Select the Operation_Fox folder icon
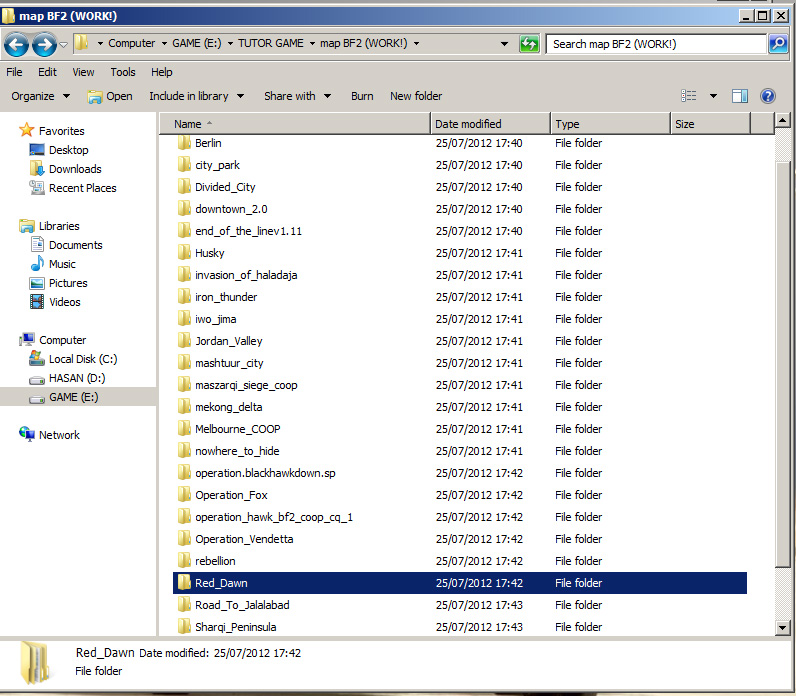This screenshot has height=696, width=796. tap(184, 495)
